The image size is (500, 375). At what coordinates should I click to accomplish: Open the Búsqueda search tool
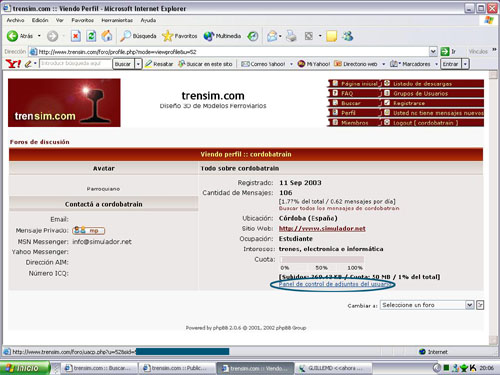point(138,36)
